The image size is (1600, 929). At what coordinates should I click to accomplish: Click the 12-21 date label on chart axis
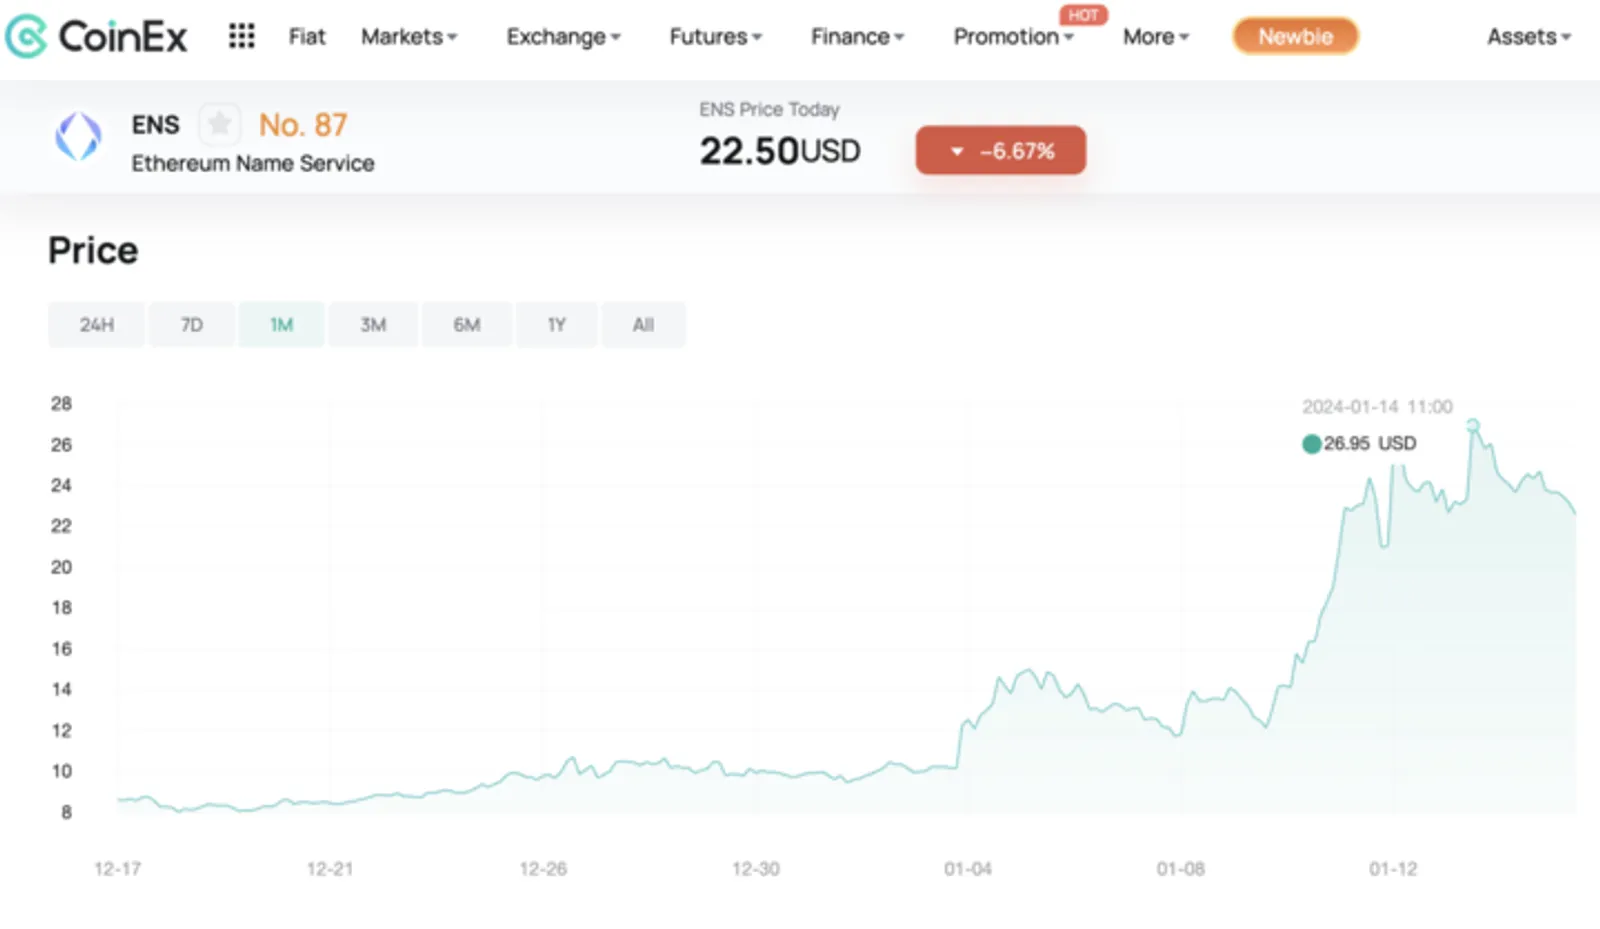click(x=330, y=869)
